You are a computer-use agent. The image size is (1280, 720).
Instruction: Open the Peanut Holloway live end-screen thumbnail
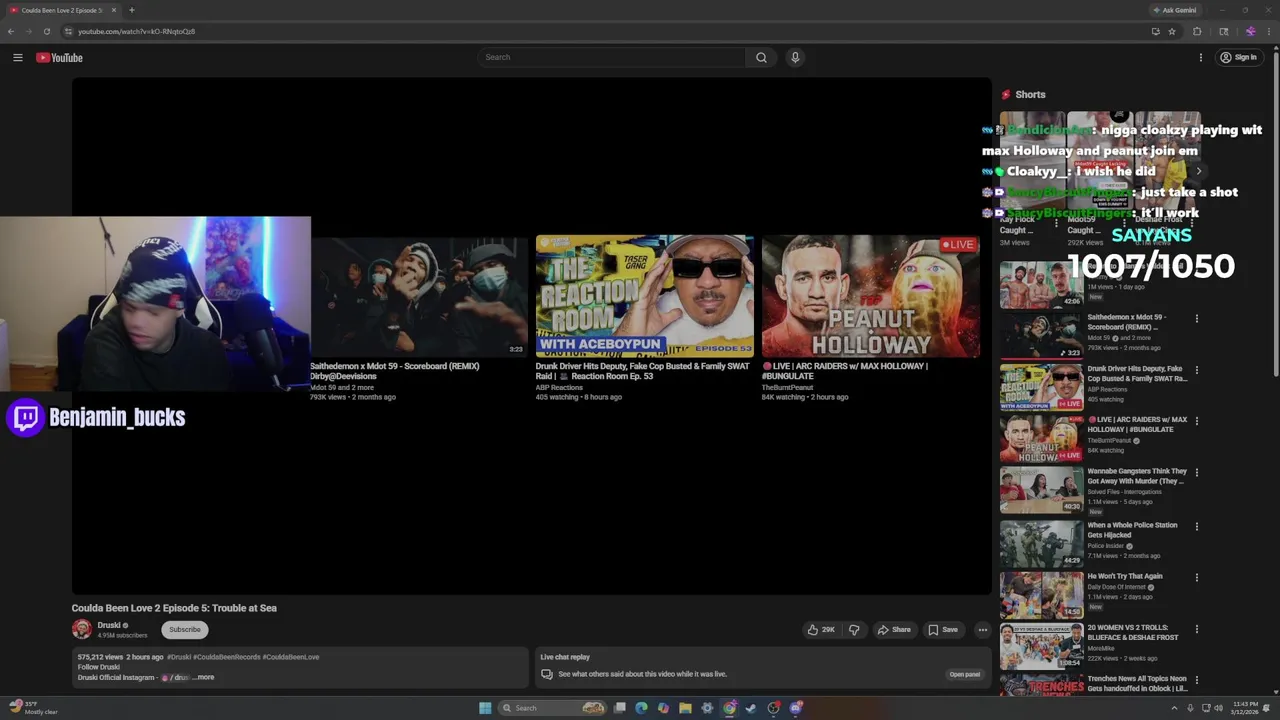(x=871, y=297)
